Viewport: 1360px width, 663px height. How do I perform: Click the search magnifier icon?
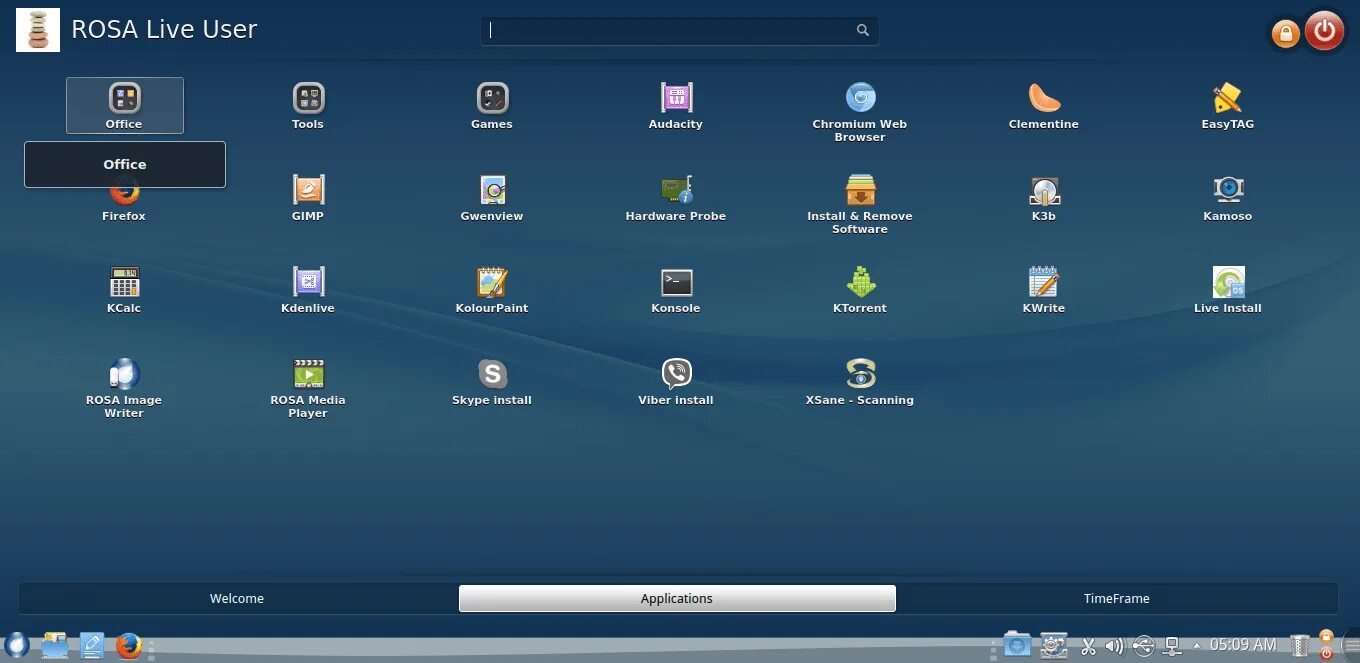[863, 31]
